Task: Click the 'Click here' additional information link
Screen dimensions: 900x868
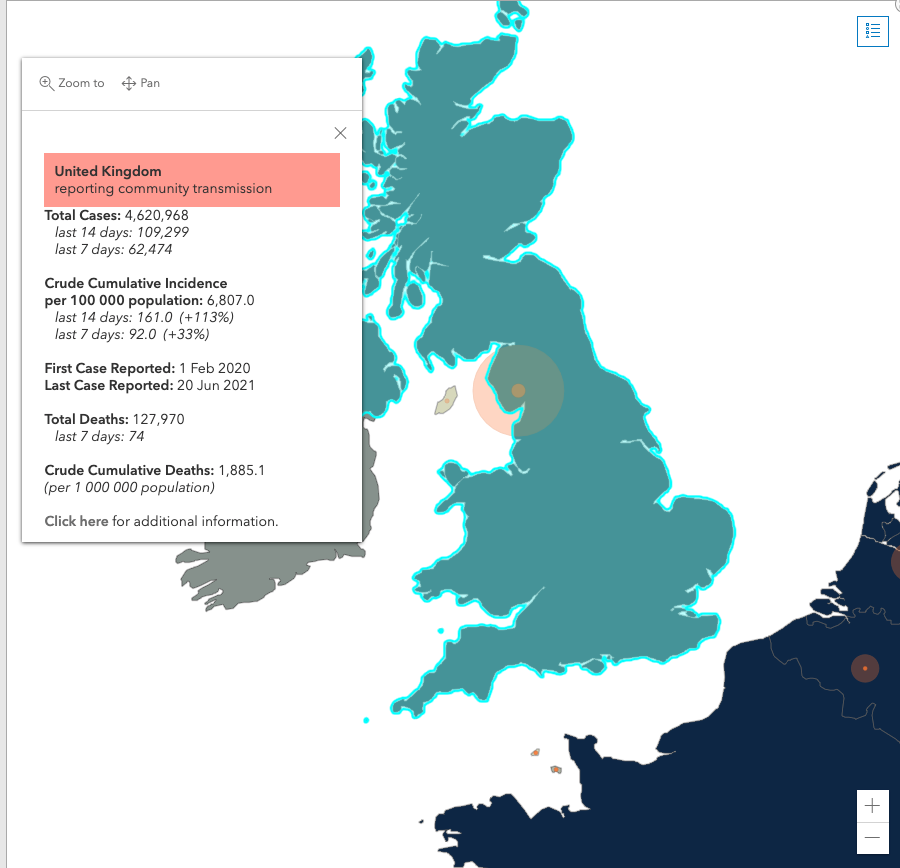Action: click(x=76, y=521)
